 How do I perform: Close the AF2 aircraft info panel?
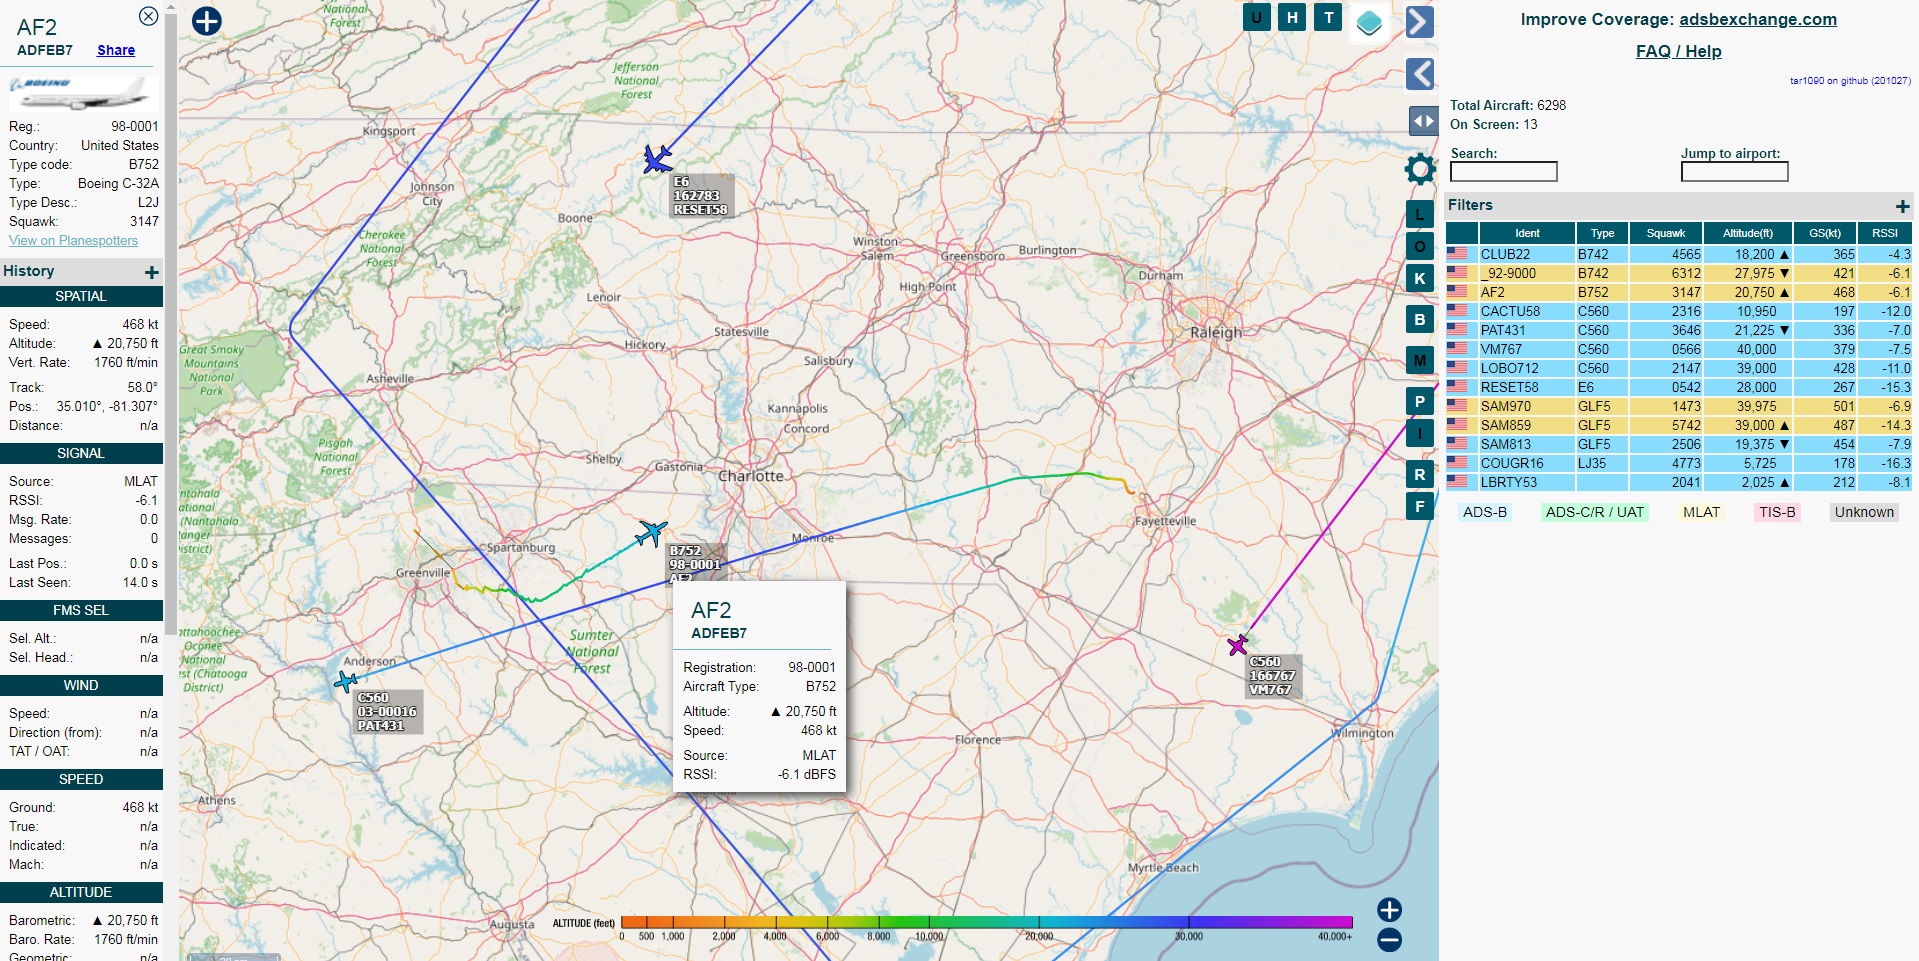tap(148, 16)
